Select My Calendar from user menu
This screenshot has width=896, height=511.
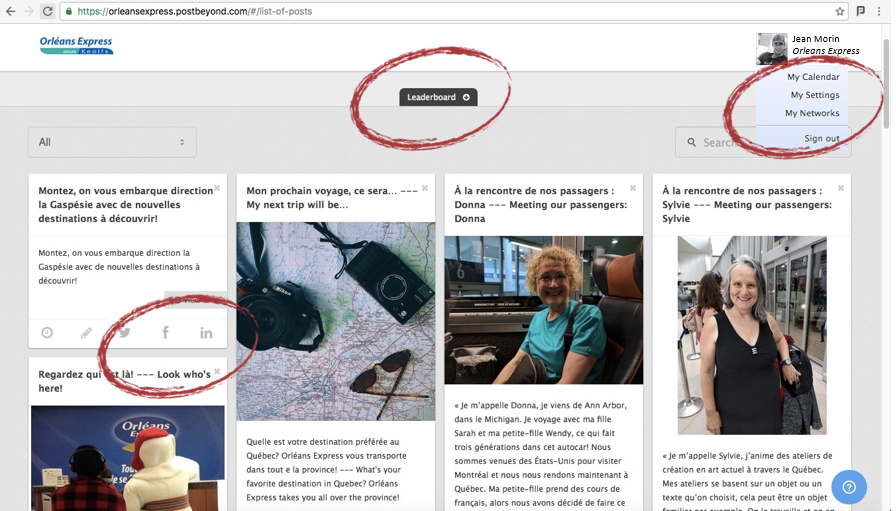tap(813, 77)
